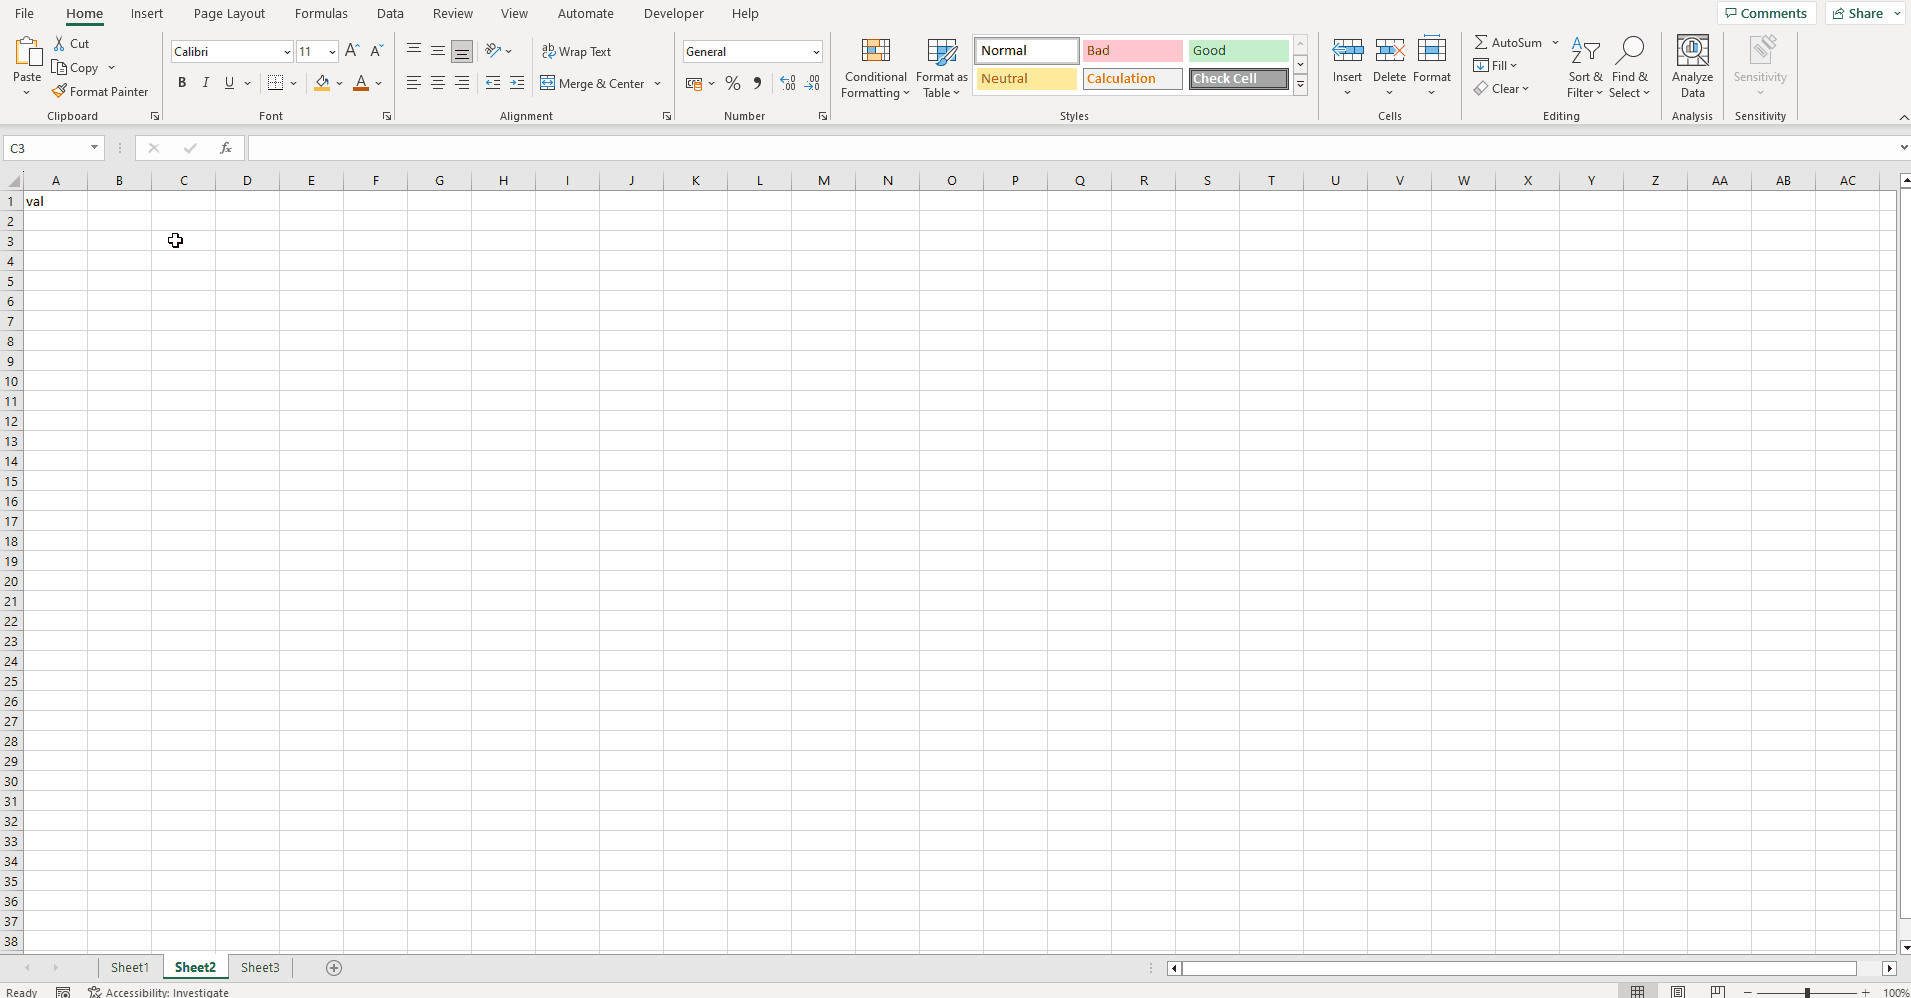Toggle Bold formatting
1911x998 pixels.
click(182, 83)
